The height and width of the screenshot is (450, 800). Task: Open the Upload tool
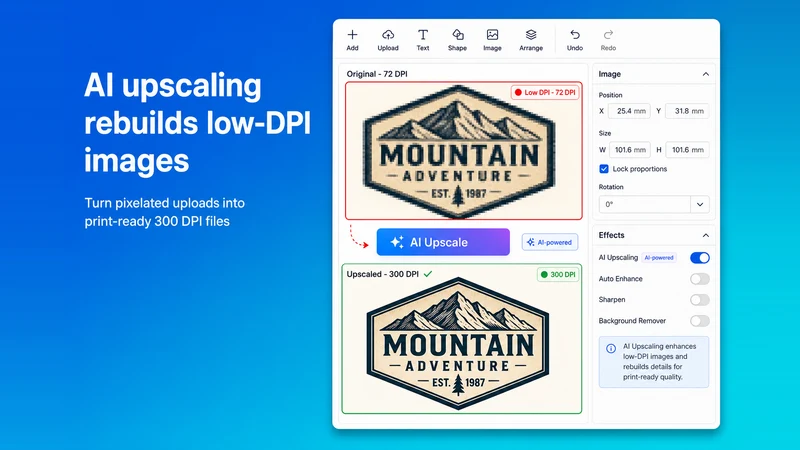click(x=388, y=40)
